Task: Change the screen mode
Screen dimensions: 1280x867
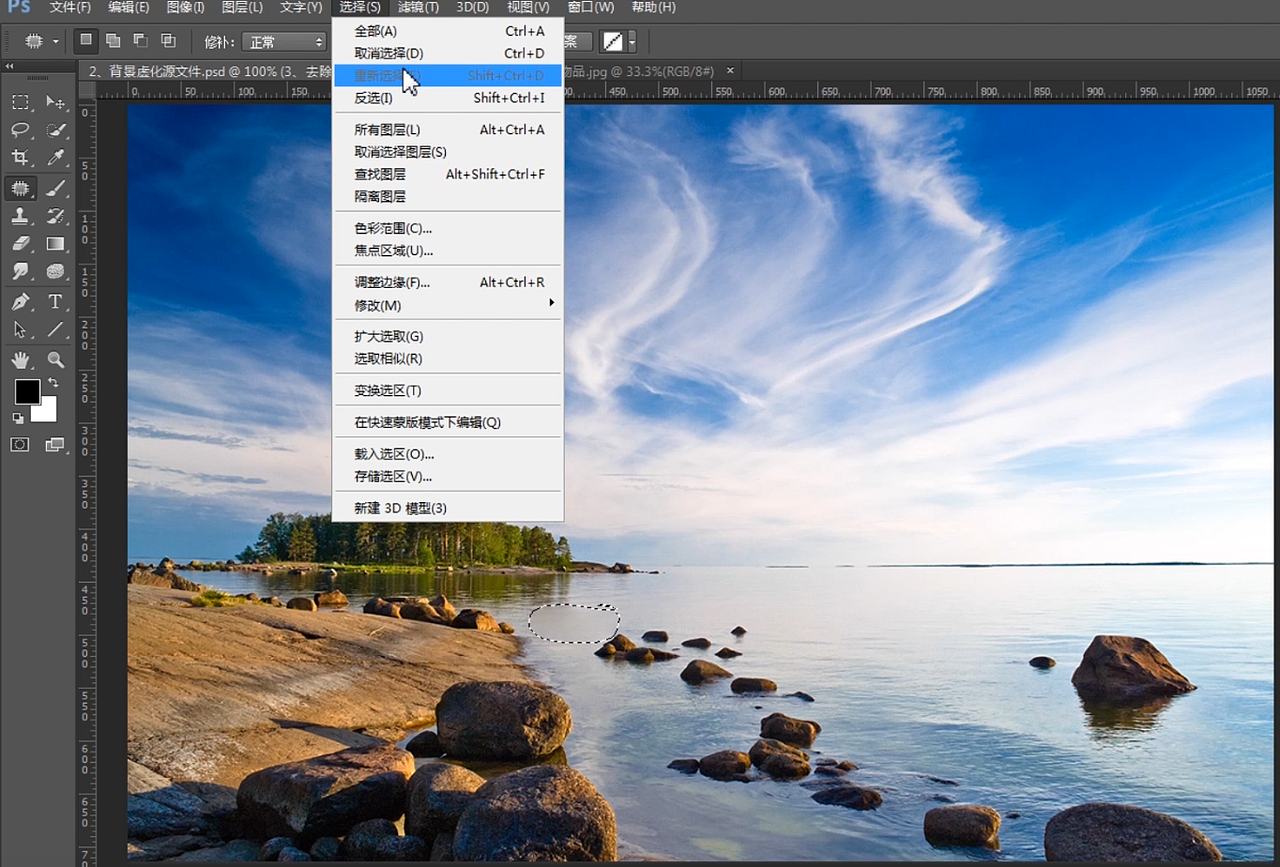Action: pyautogui.click(x=56, y=445)
